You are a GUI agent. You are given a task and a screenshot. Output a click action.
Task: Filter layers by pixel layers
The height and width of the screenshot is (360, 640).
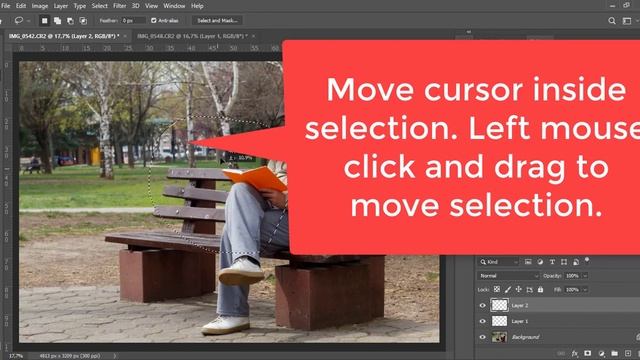coord(528,262)
